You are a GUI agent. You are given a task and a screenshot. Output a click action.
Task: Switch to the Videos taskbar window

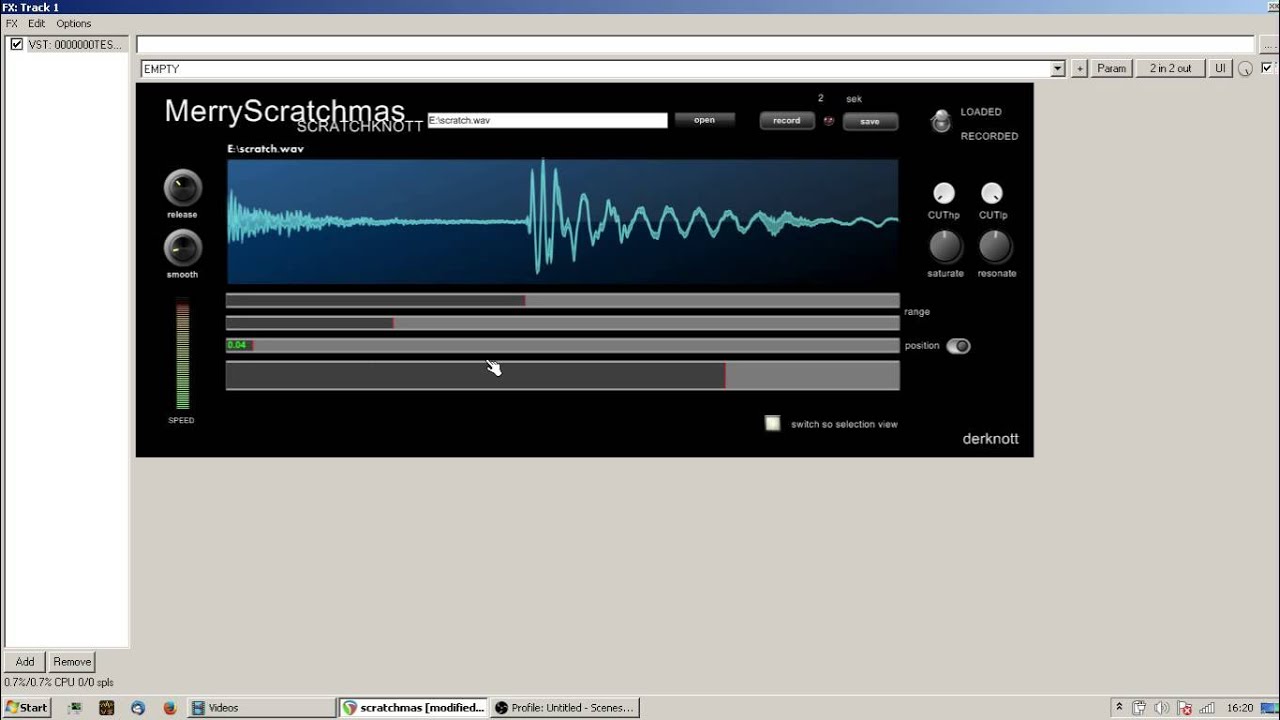(x=262, y=707)
